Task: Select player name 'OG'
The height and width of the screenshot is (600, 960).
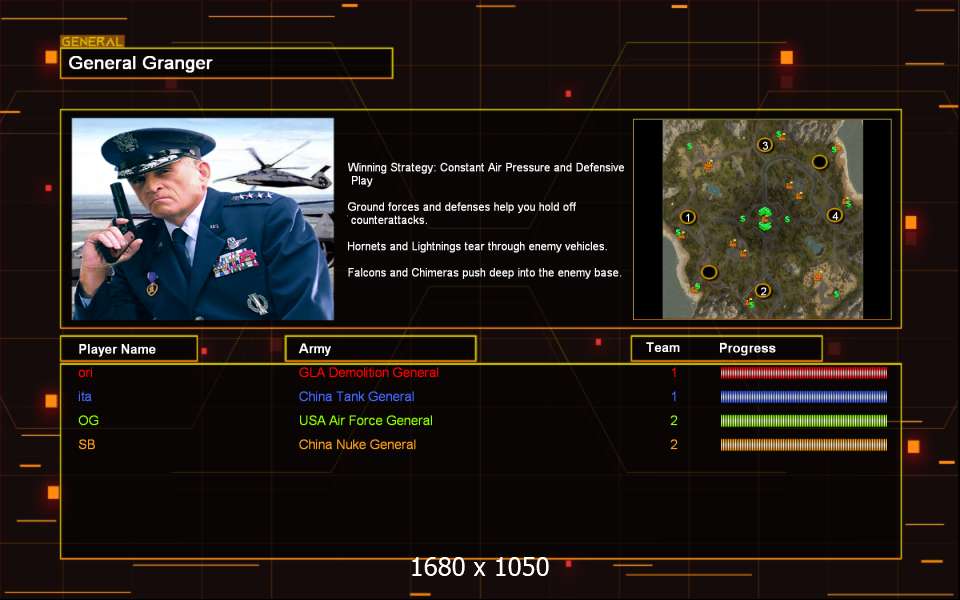Action: (x=88, y=421)
